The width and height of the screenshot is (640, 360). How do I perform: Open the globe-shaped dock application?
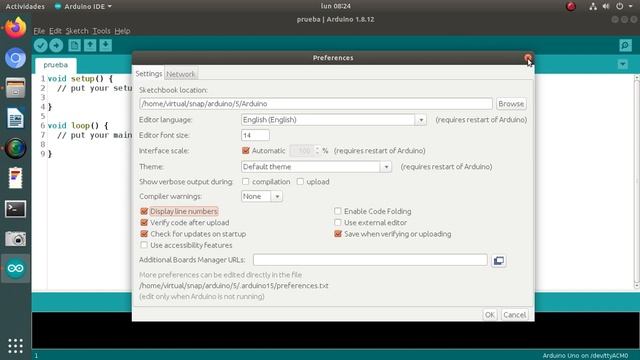16,148
